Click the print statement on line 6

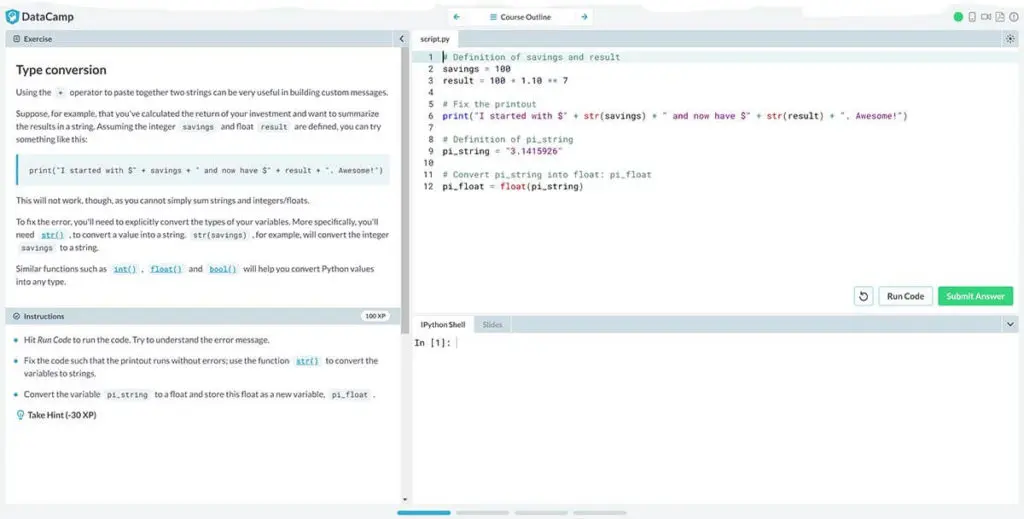click(x=675, y=116)
